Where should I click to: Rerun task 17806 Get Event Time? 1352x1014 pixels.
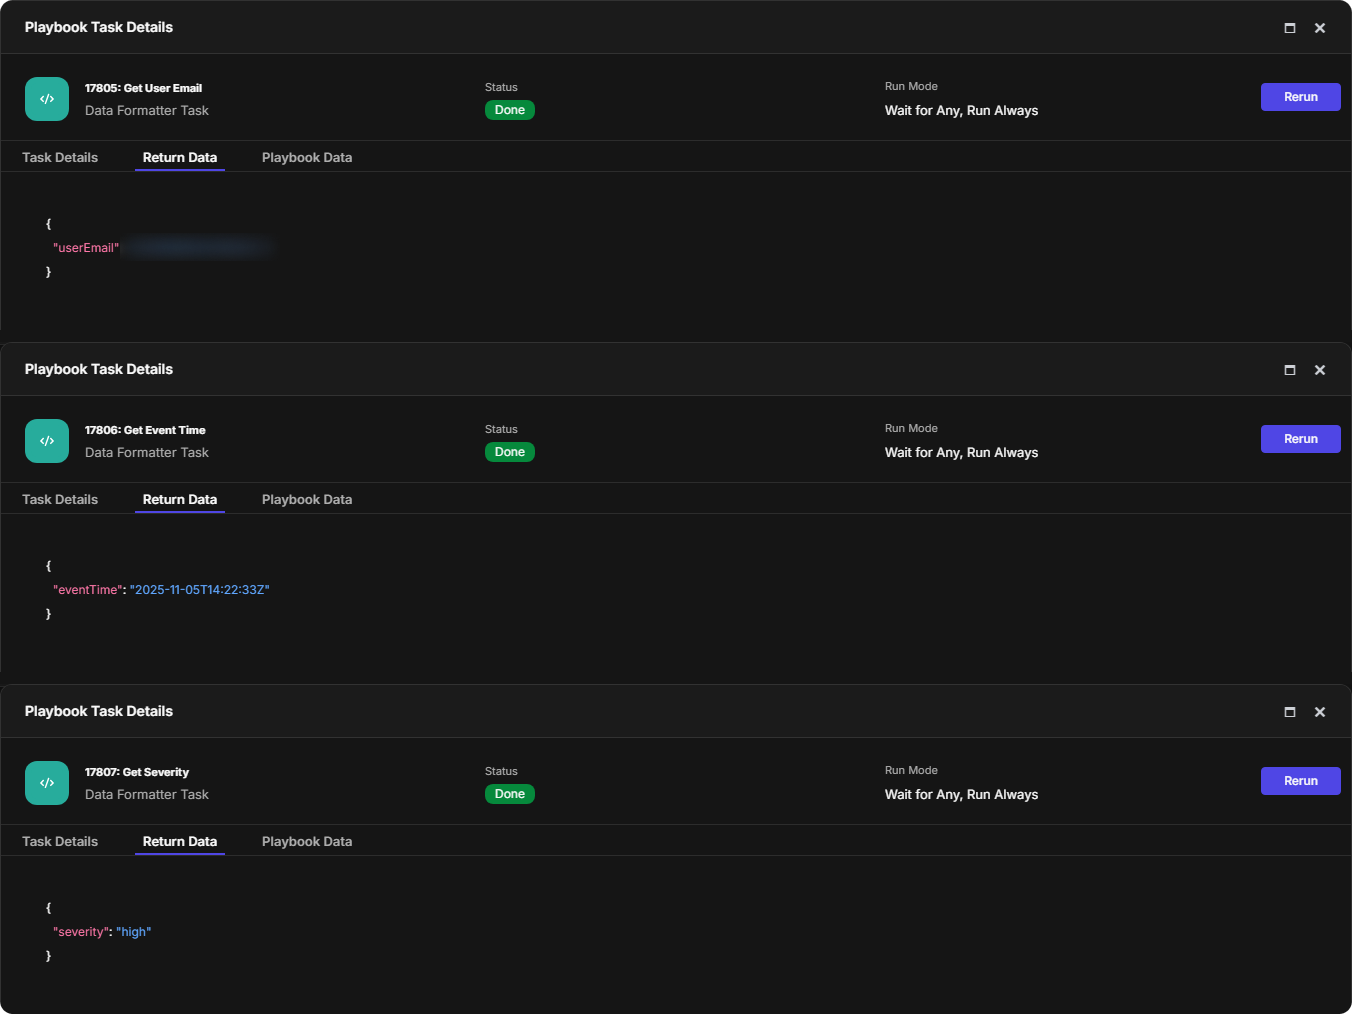[x=1300, y=439]
